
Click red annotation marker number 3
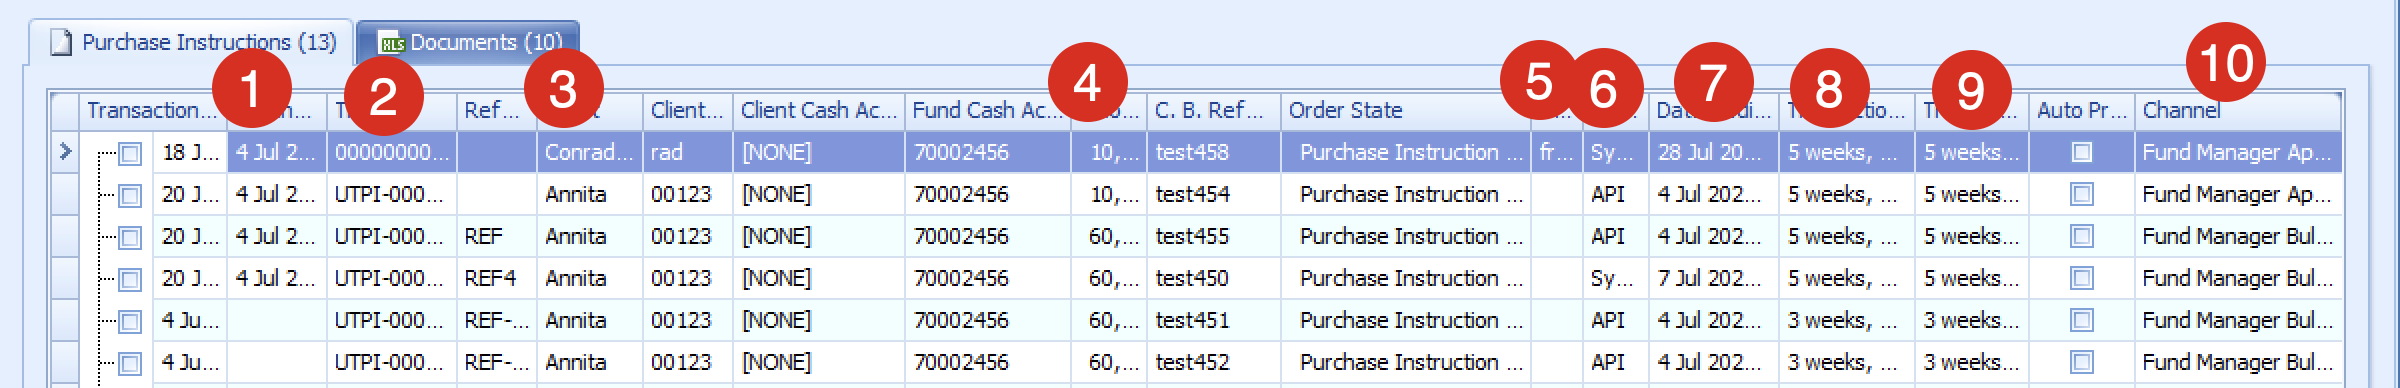[x=564, y=88]
